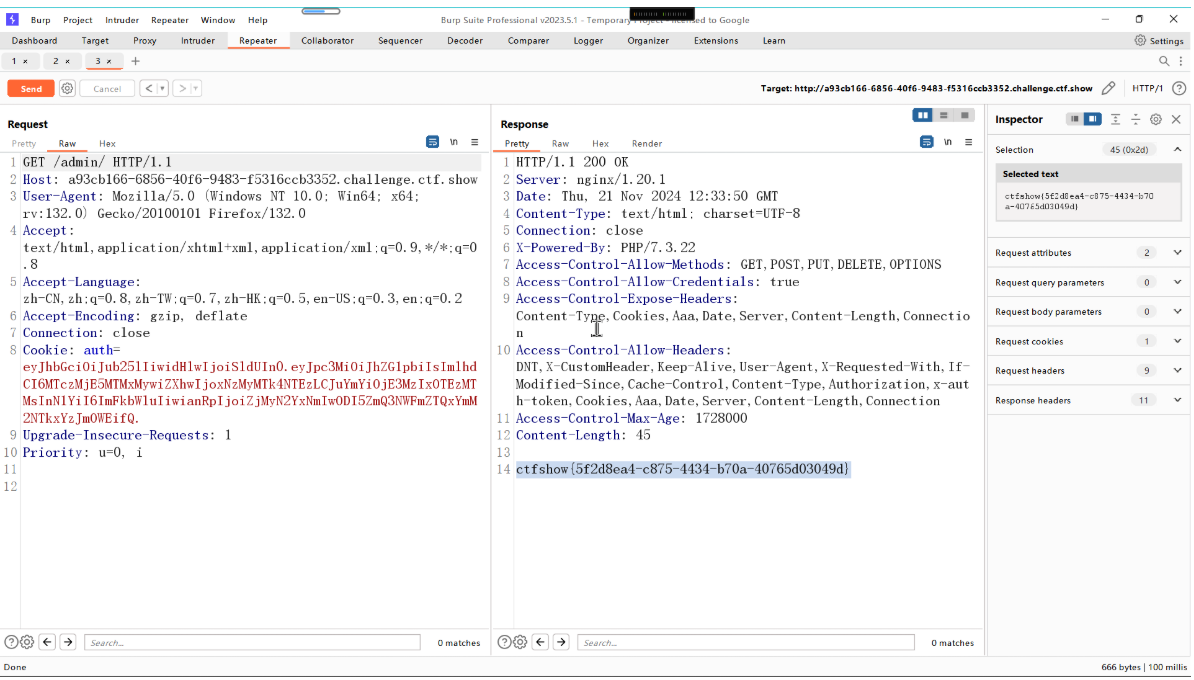Image resolution: width=1194 pixels, height=680 pixels.
Task: Open Response pane hamburger menu
Action: pyautogui.click(x=969, y=142)
